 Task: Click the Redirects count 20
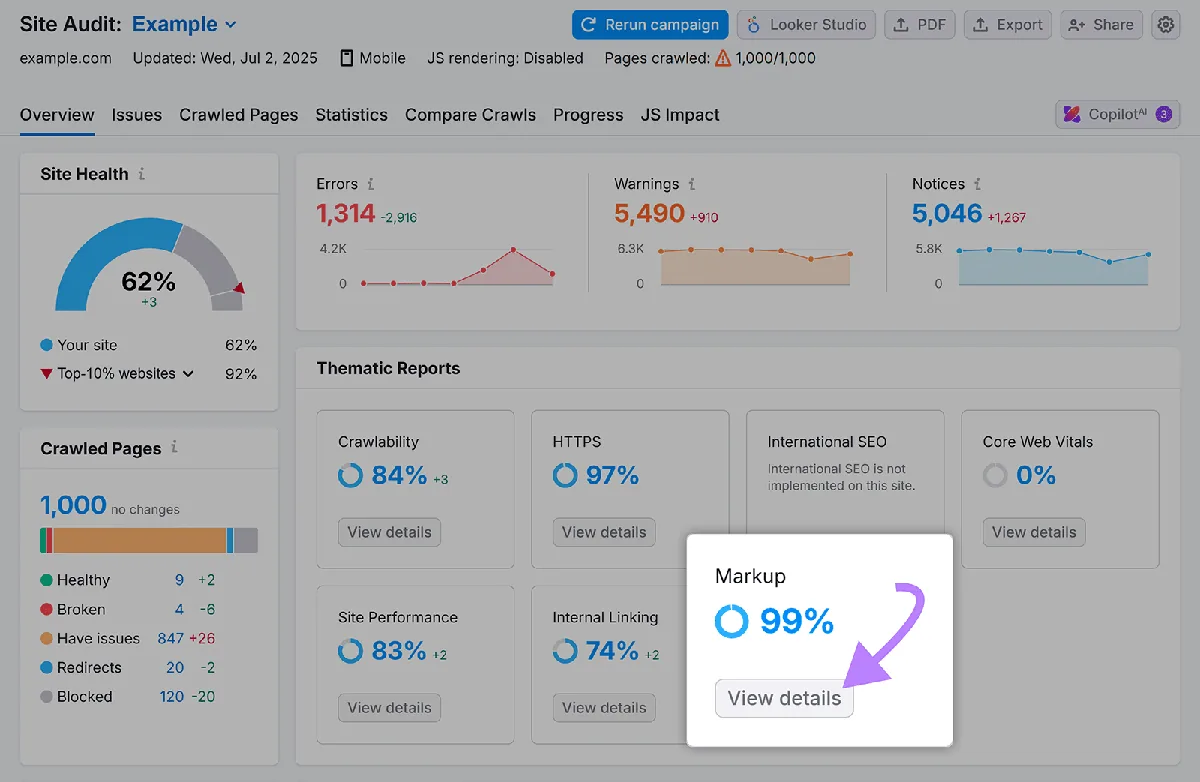coord(175,667)
